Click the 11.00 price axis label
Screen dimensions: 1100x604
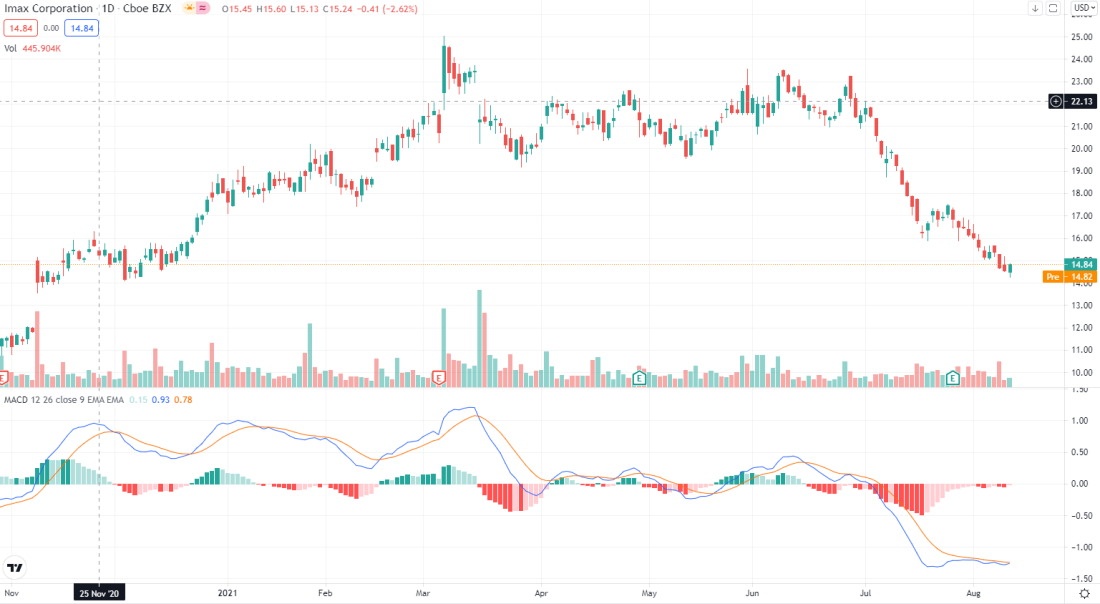pos(1082,350)
